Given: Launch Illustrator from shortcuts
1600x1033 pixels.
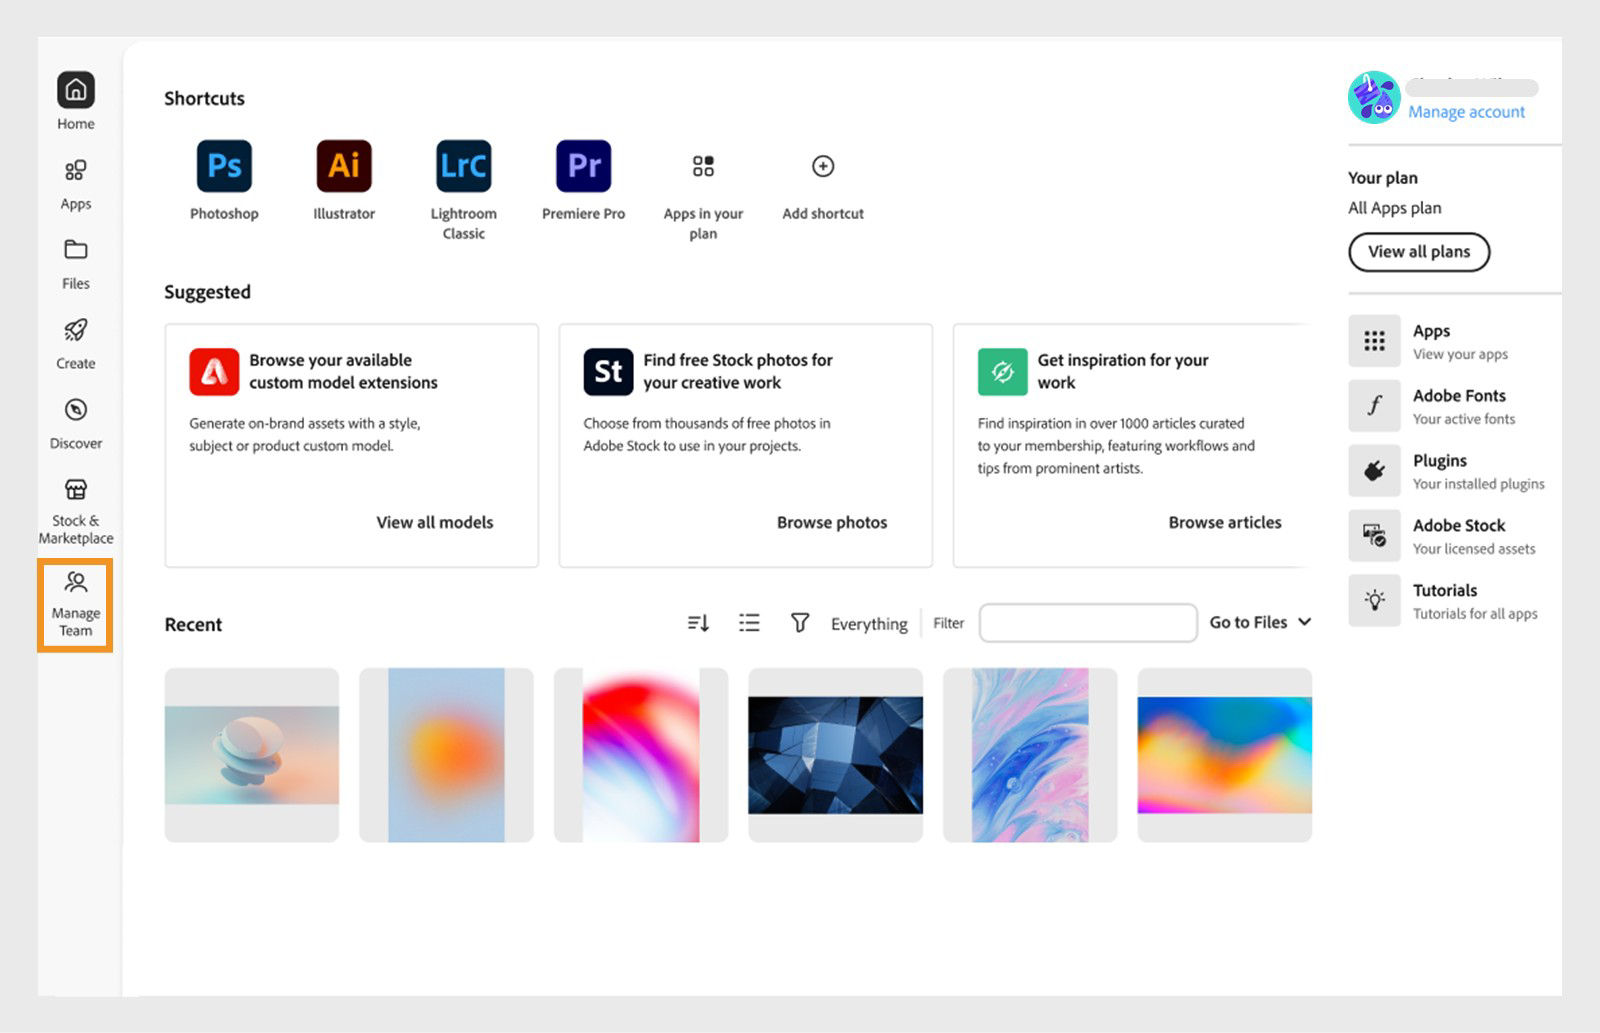Looking at the screenshot, I should pyautogui.click(x=344, y=166).
